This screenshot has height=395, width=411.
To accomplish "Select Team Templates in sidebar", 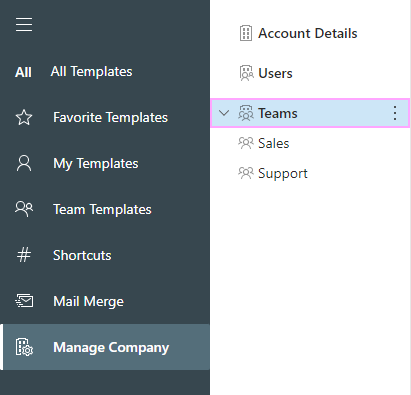I will [x=102, y=209].
